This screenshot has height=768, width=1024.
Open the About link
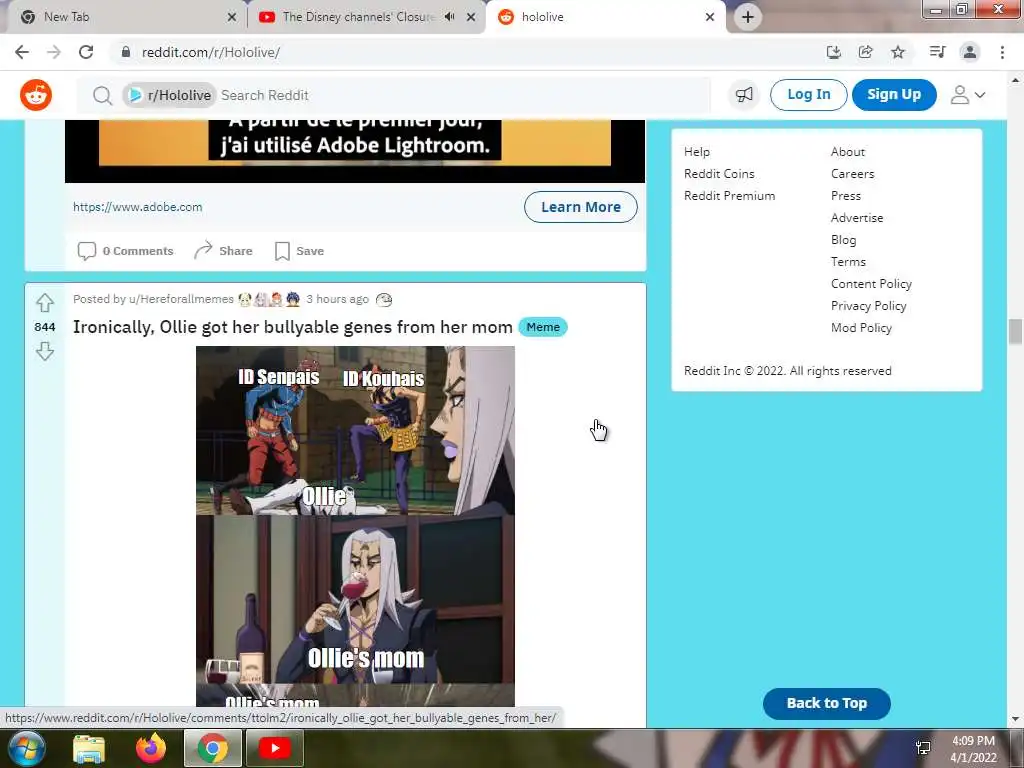848,152
